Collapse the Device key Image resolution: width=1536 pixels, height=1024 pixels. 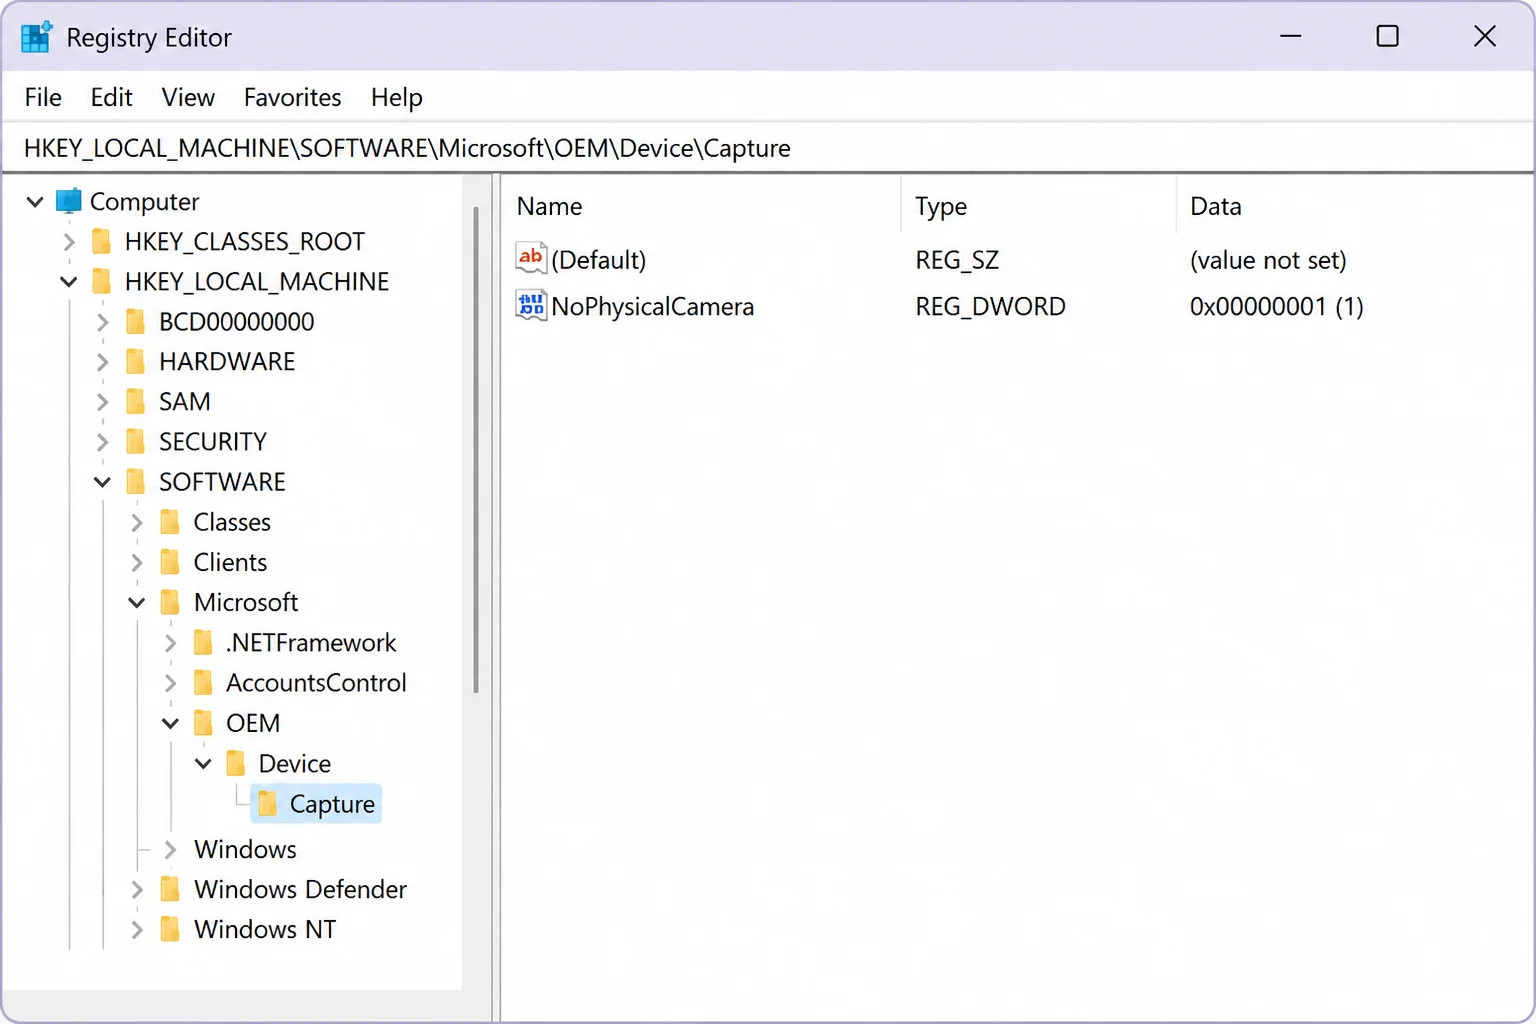203,764
